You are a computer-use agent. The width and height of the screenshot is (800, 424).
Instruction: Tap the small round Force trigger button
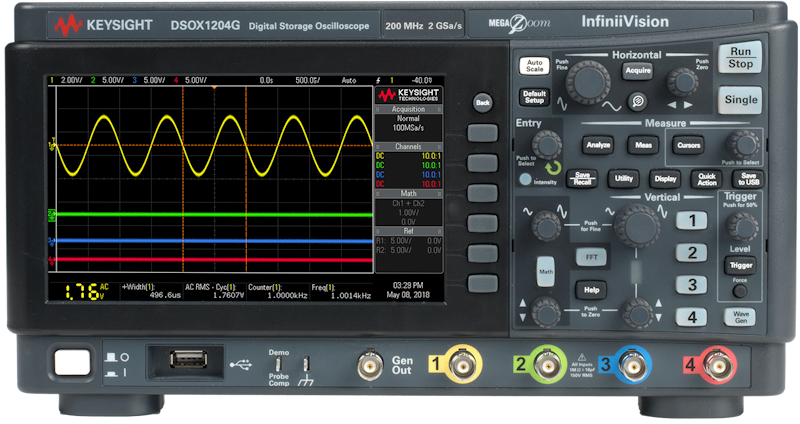coord(739,291)
